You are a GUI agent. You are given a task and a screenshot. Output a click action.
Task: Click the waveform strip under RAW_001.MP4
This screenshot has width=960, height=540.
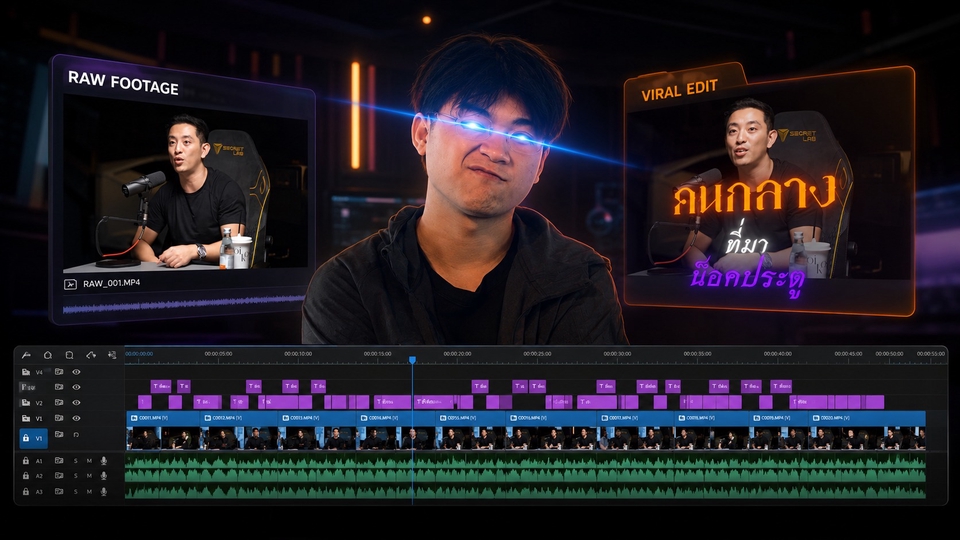(184, 304)
